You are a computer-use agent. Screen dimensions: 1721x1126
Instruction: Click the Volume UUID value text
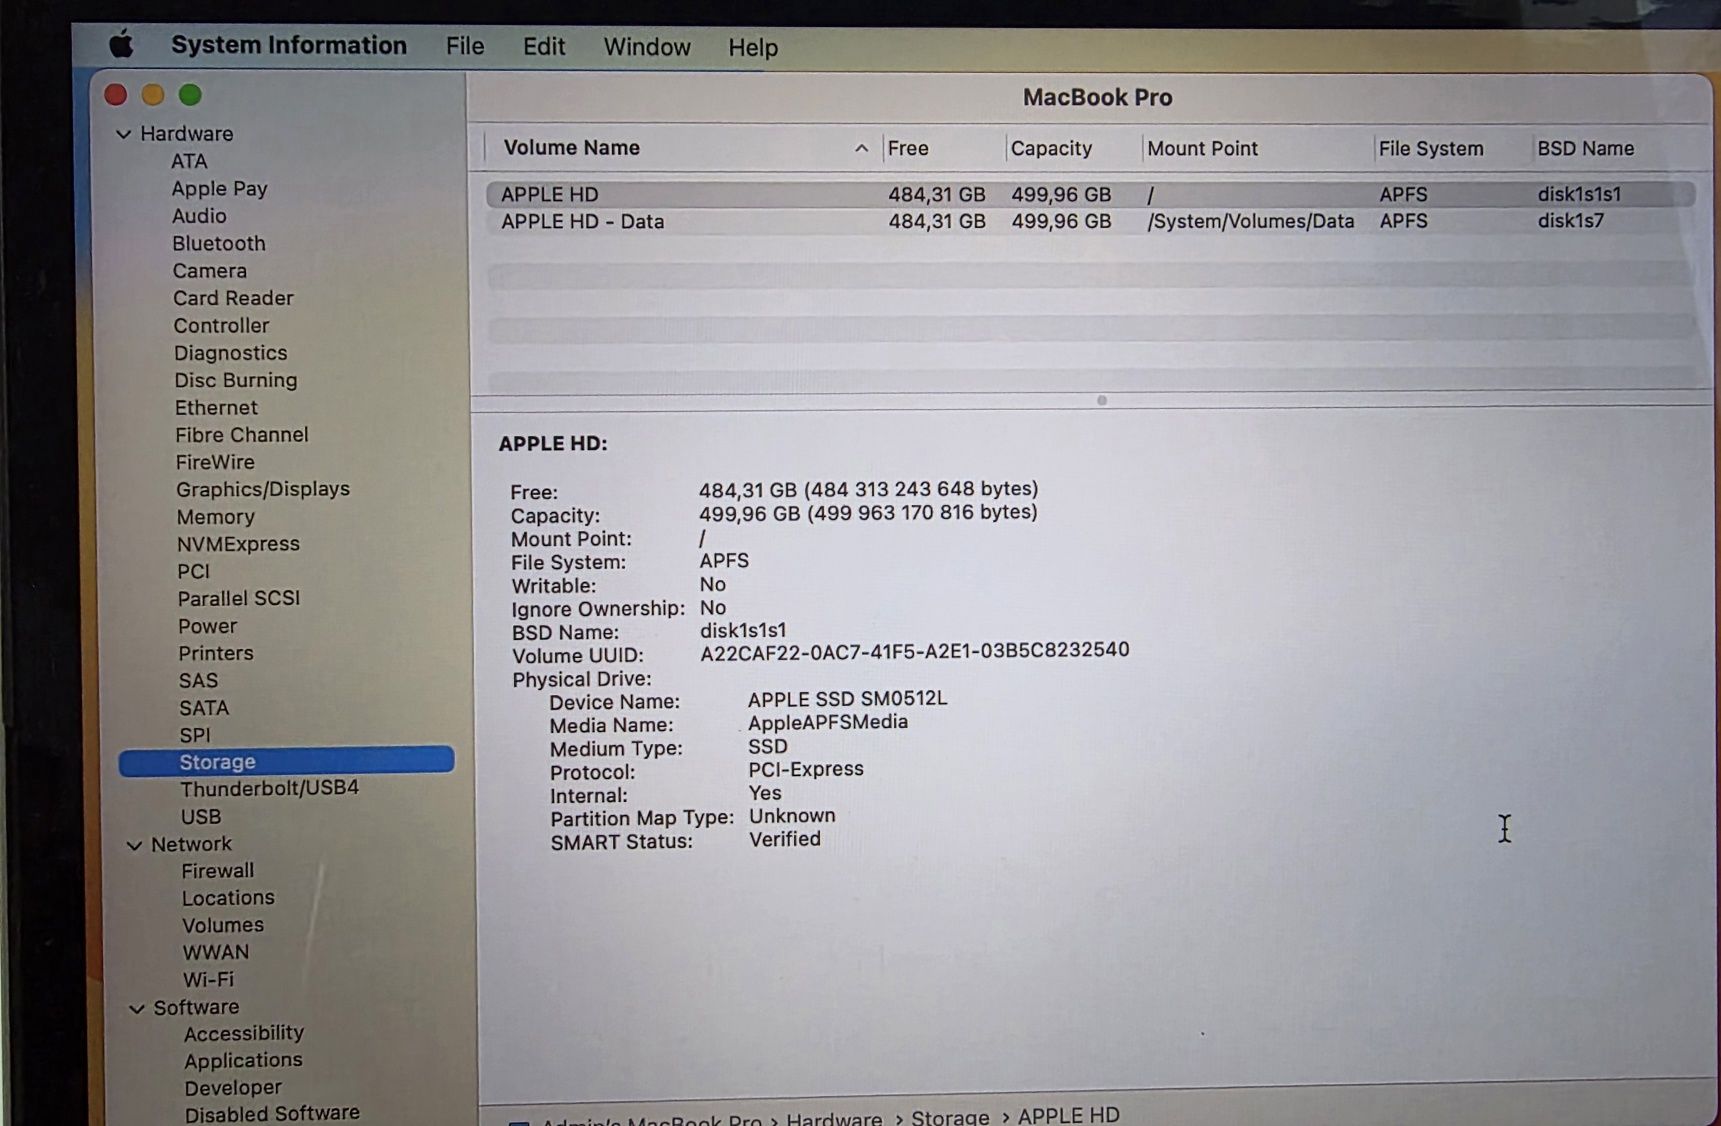click(915, 650)
